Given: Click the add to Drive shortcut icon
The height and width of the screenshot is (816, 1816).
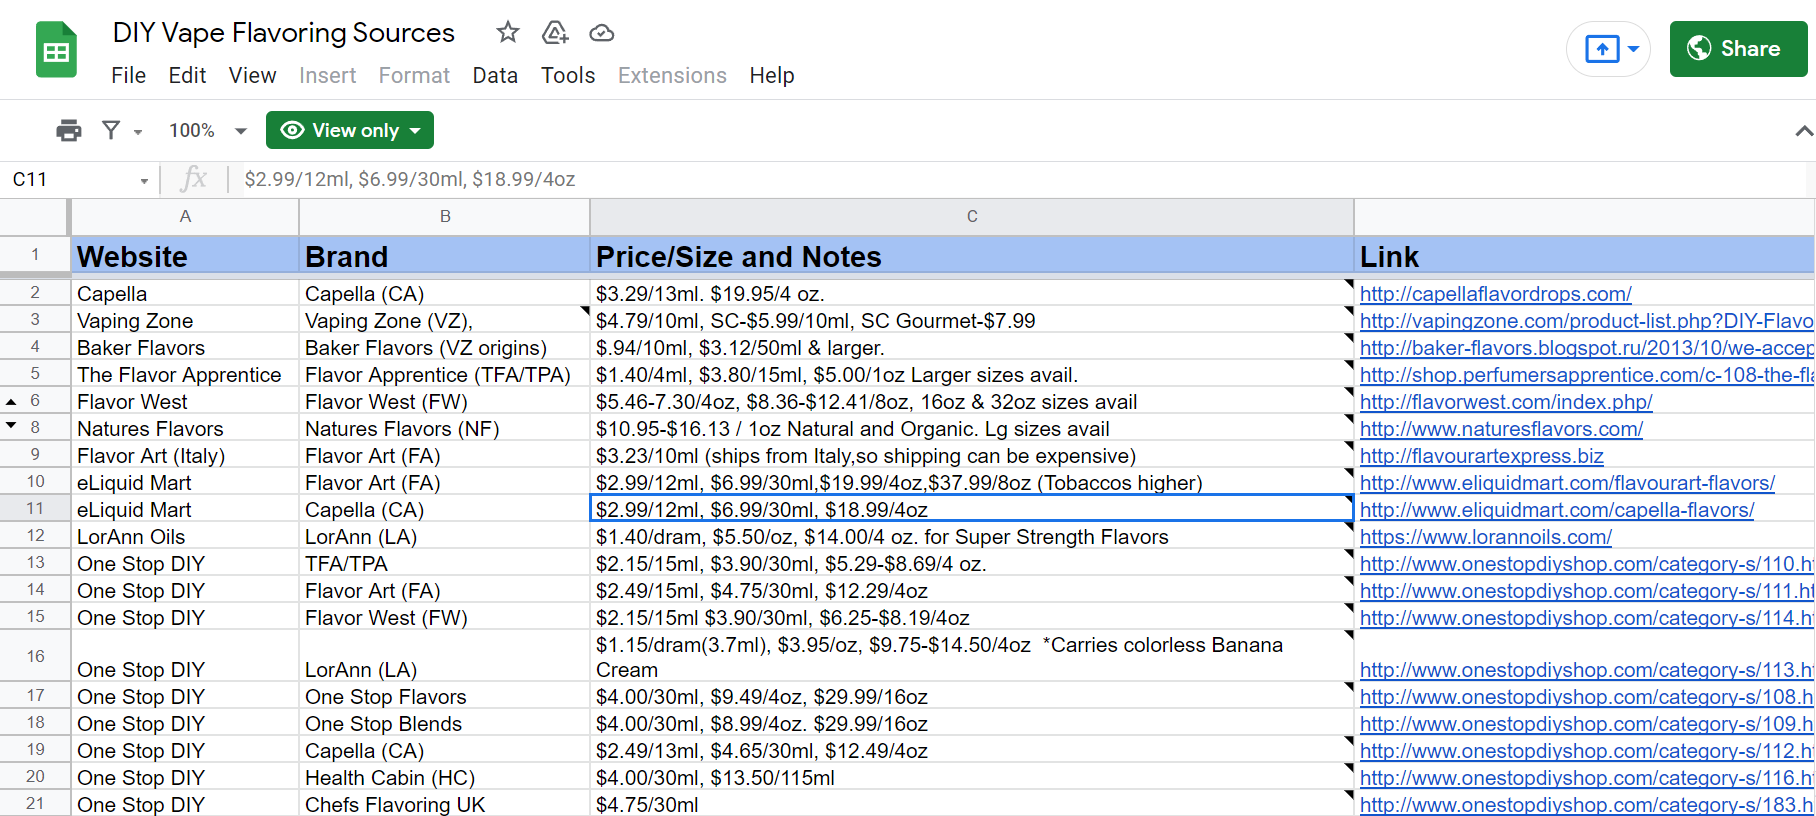Looking at the screenshot, I should (555, 33).
